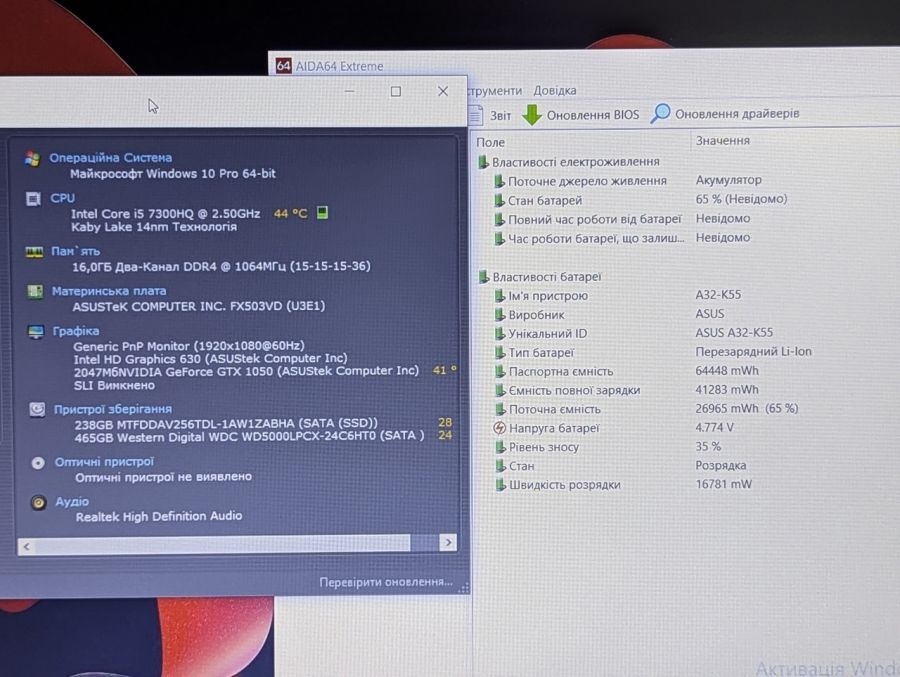Click the CPU section heading
Viewport: 900px width, 677px height.
coord(62,198)
